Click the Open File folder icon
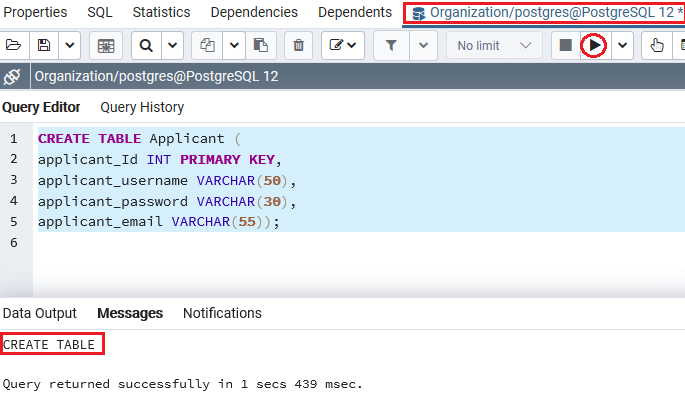 pos(13,45)
